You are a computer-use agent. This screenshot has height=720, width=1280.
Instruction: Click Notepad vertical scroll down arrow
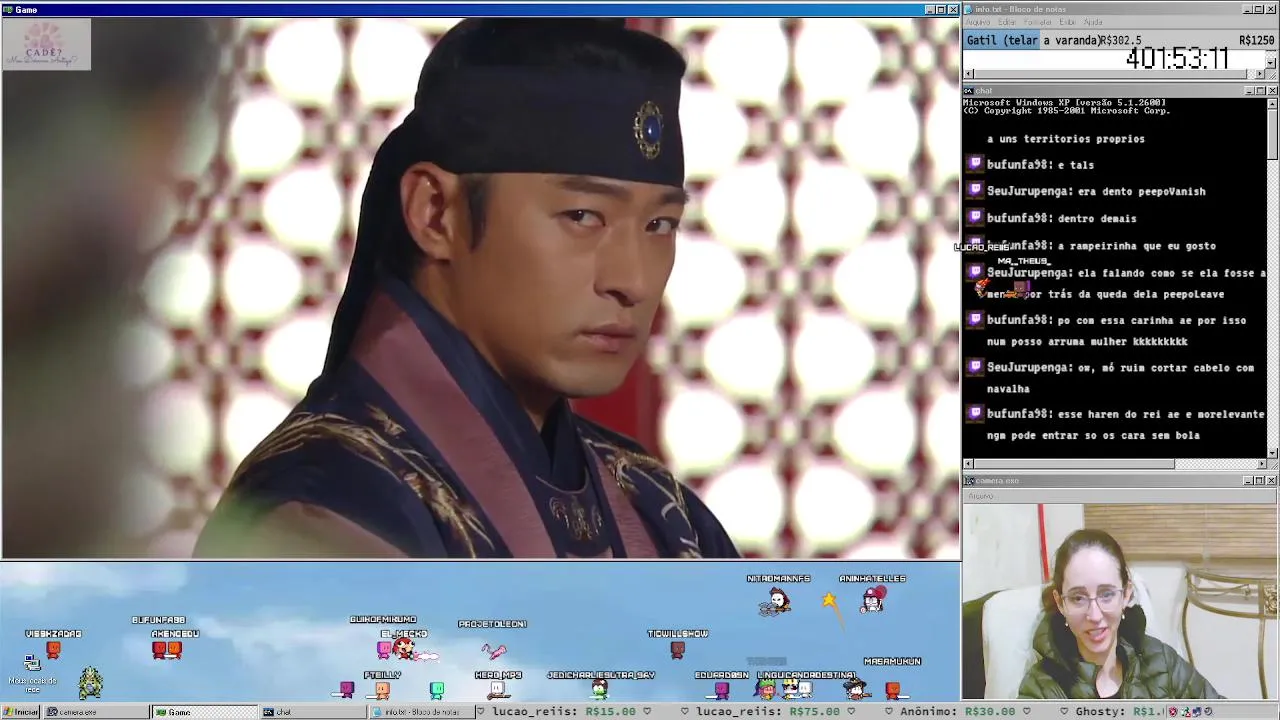point(1271,63)
